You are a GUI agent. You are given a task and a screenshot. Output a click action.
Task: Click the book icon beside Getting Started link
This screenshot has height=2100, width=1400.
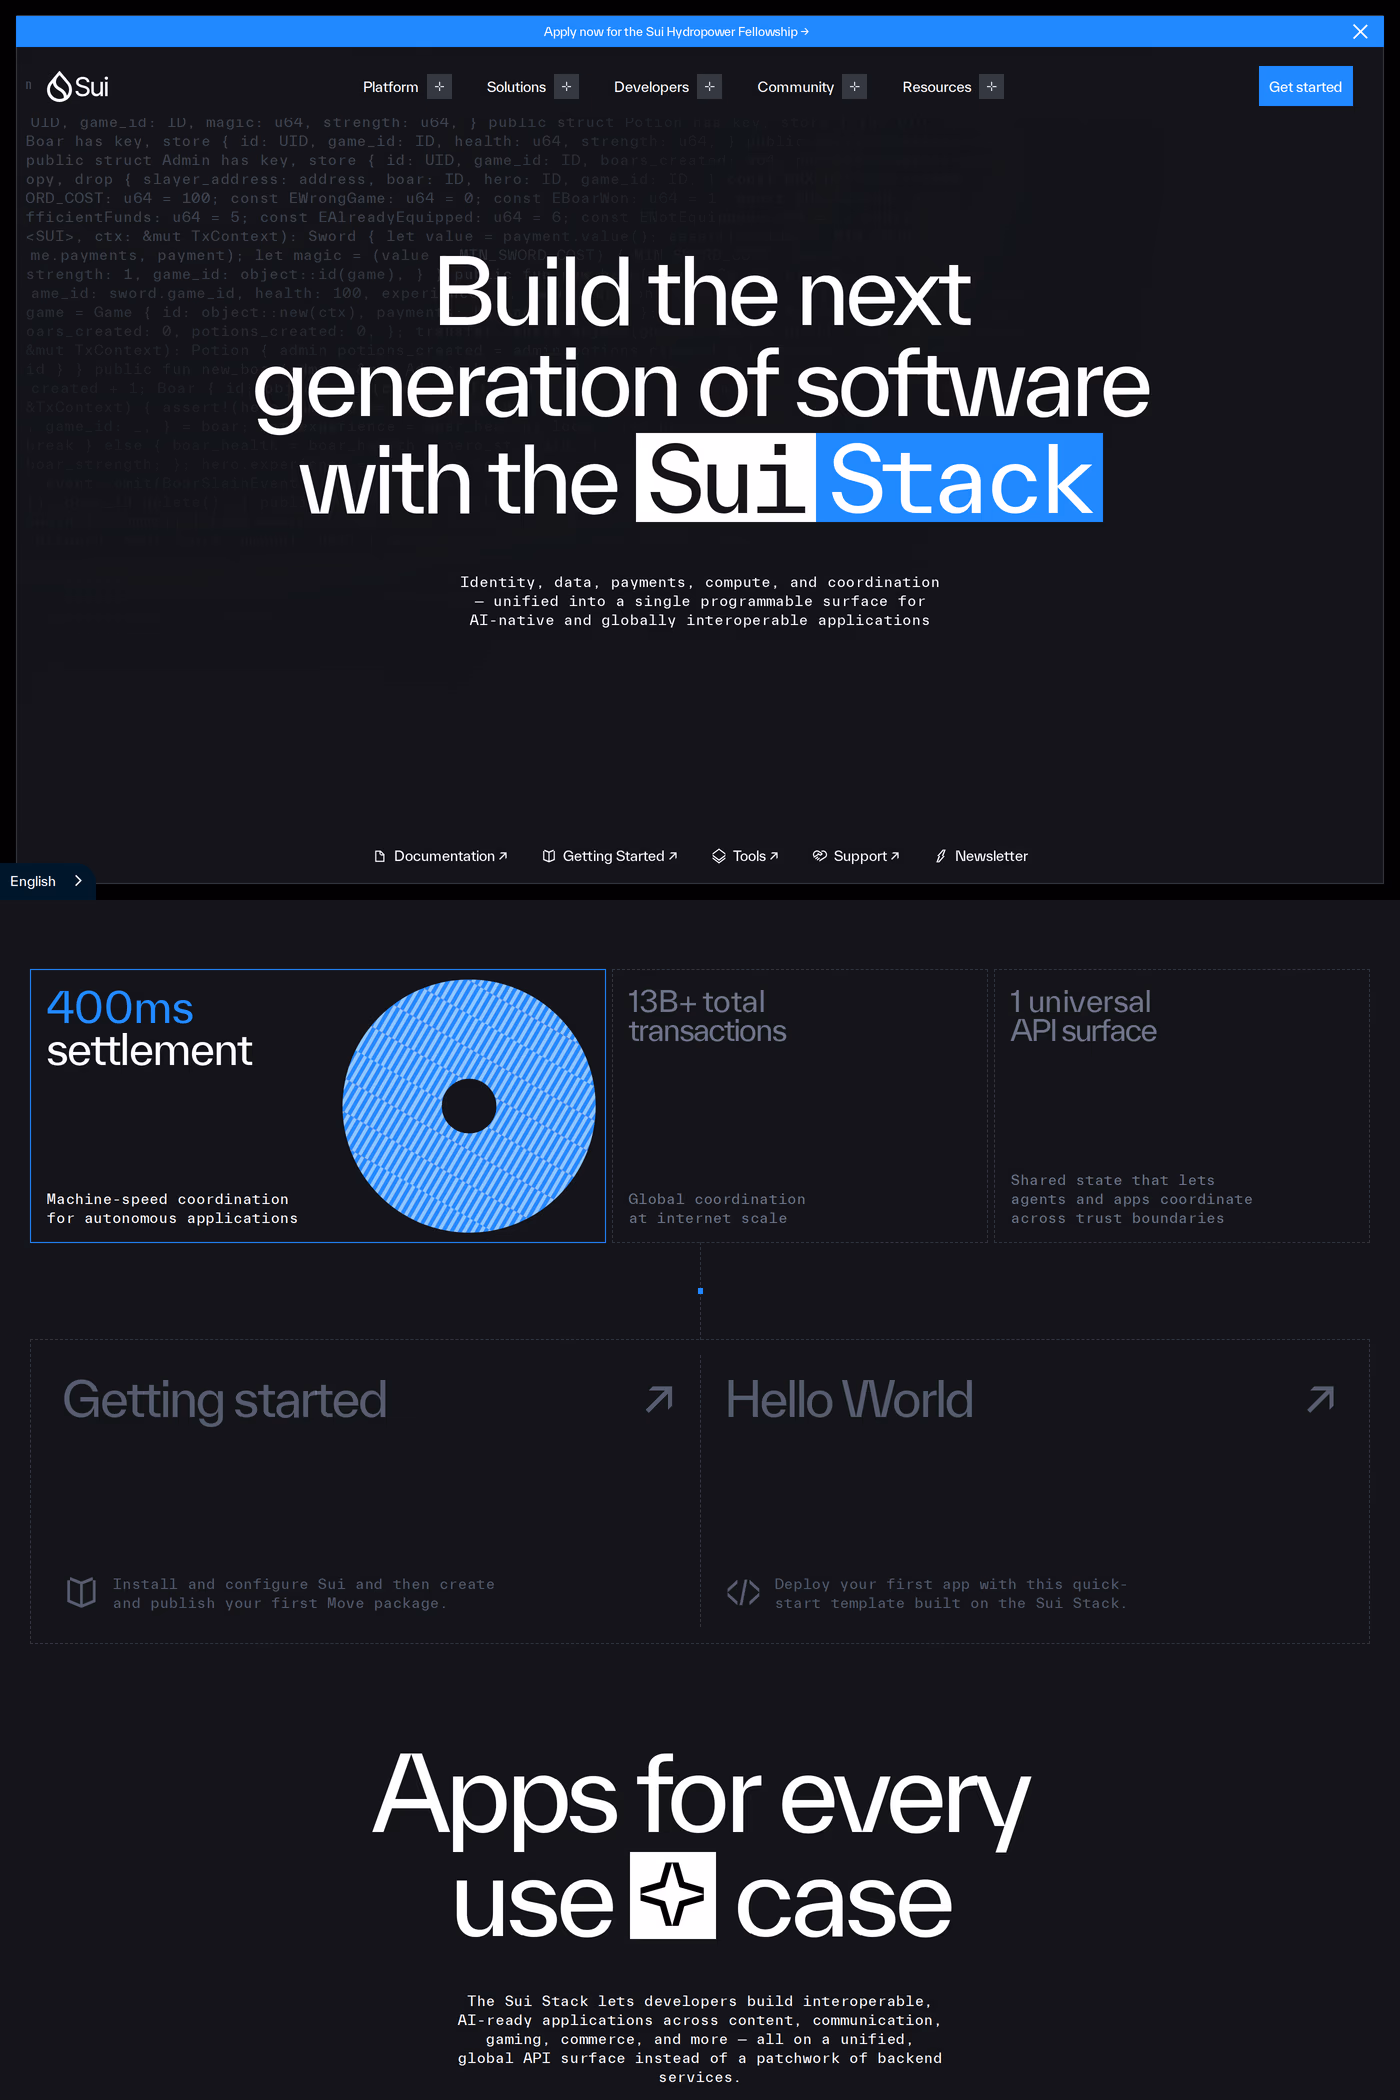(x=549, y=856)
